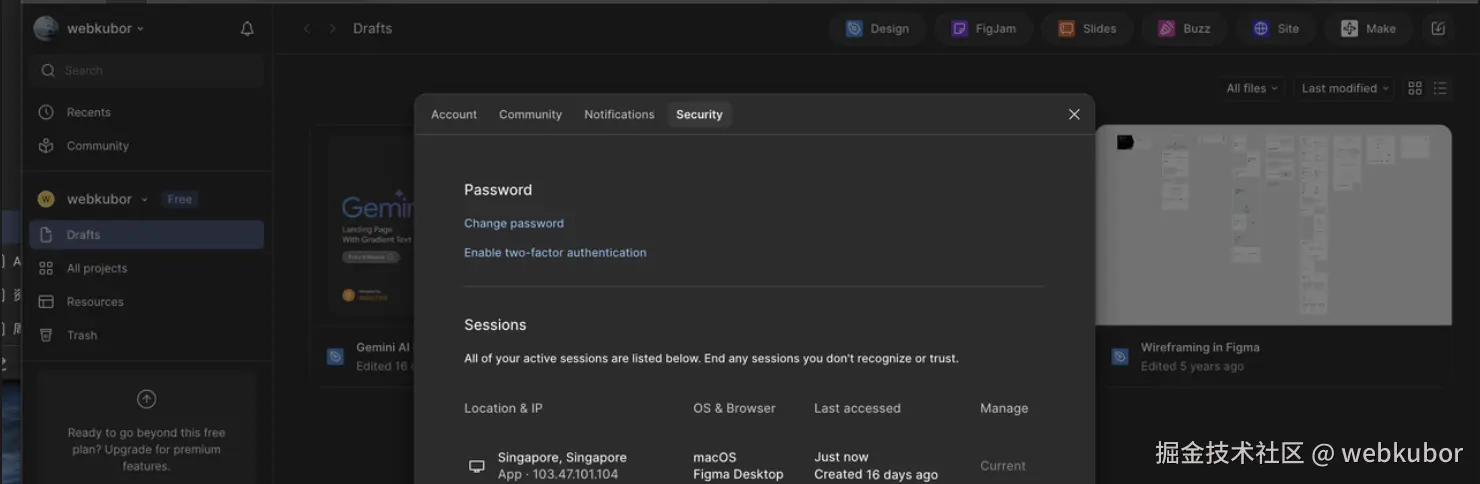The width and height of the screenshot is (1480, 484).
Task: Open the All files filter dropdown
Action: click(1252, 88)
